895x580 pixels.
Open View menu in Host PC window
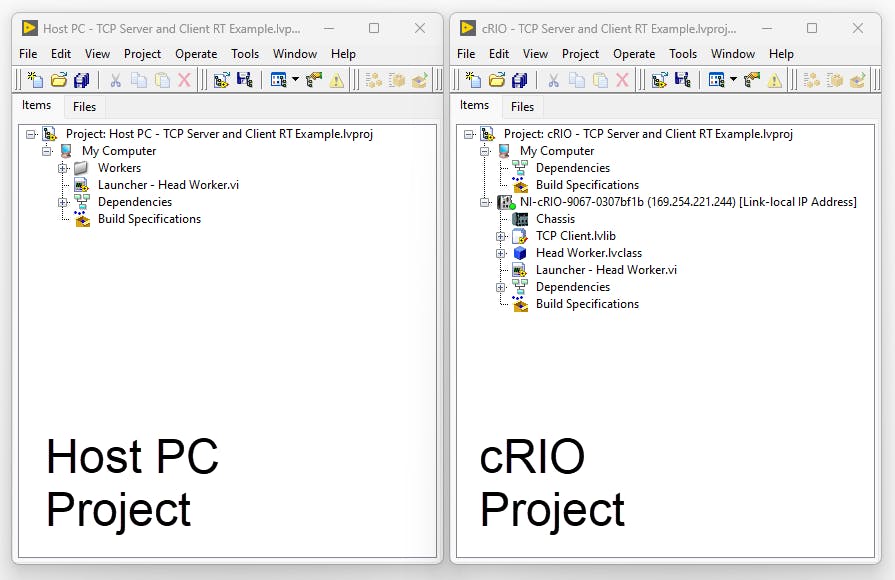click(x=98, y=54)
